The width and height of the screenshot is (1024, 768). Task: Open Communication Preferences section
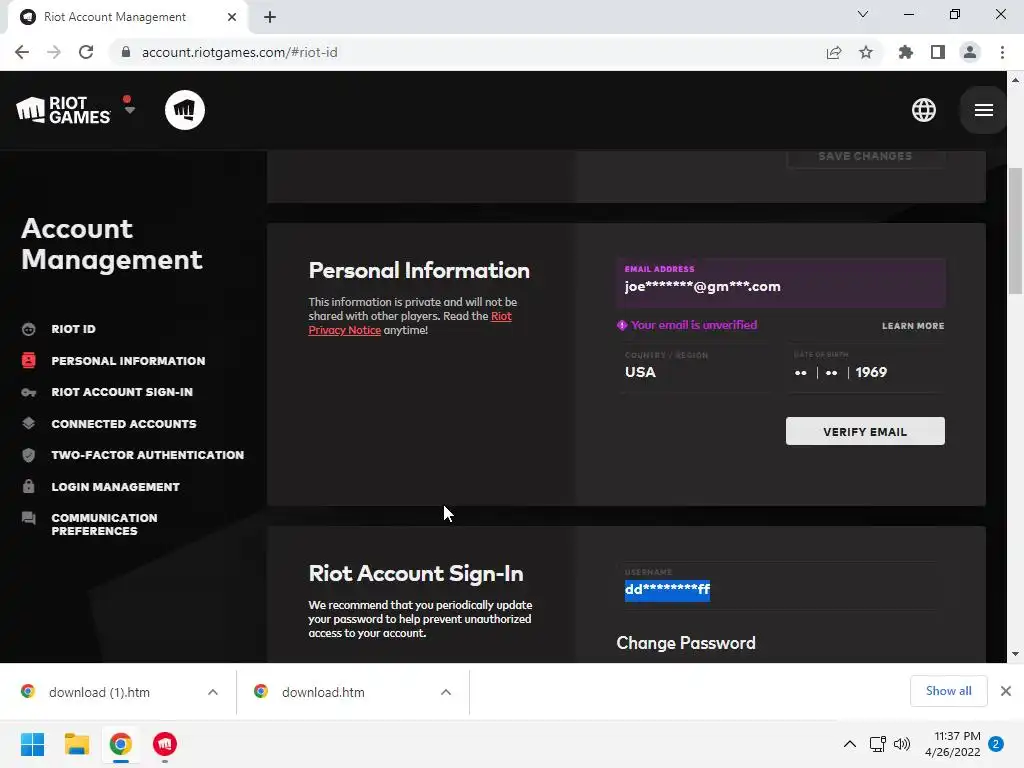click(104, 524)
